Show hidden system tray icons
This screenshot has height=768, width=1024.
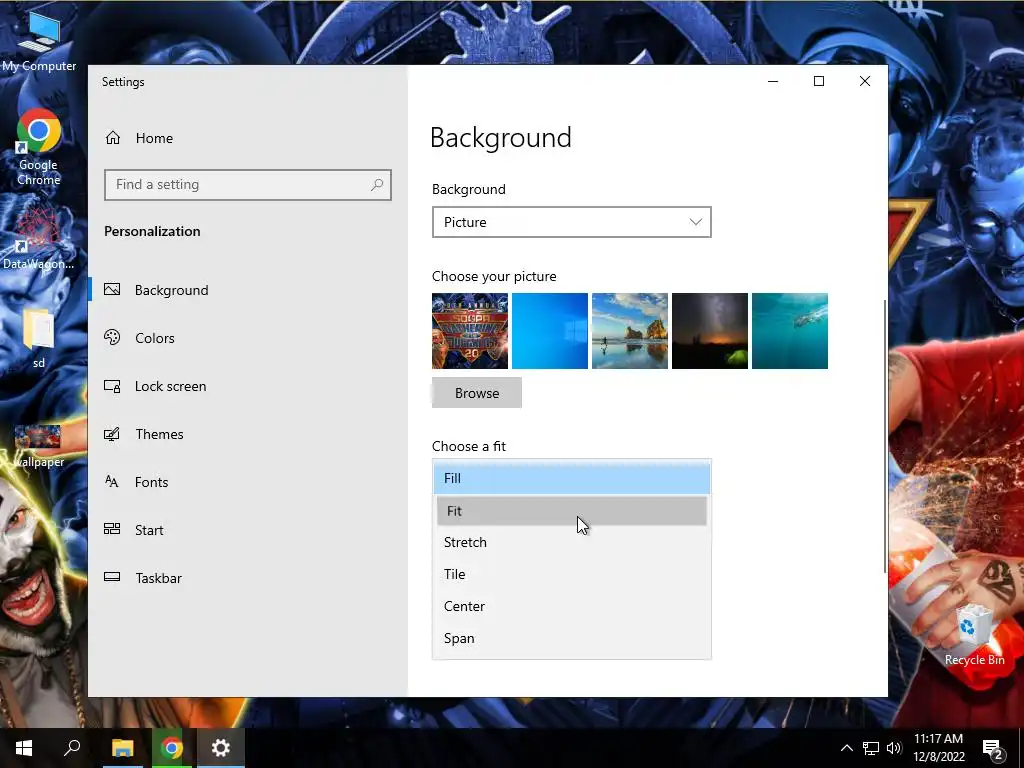pos(846,748)
